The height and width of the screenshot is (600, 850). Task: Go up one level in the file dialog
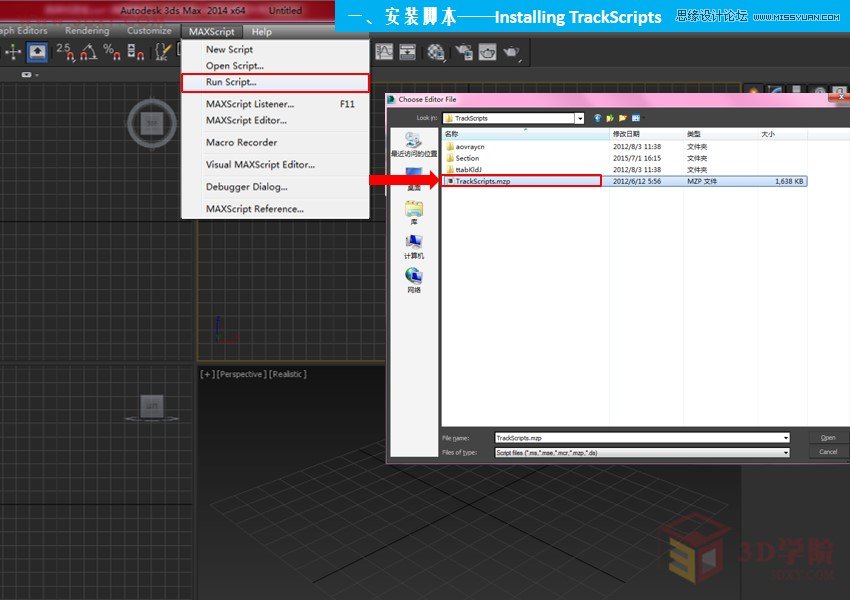[609, 117]
